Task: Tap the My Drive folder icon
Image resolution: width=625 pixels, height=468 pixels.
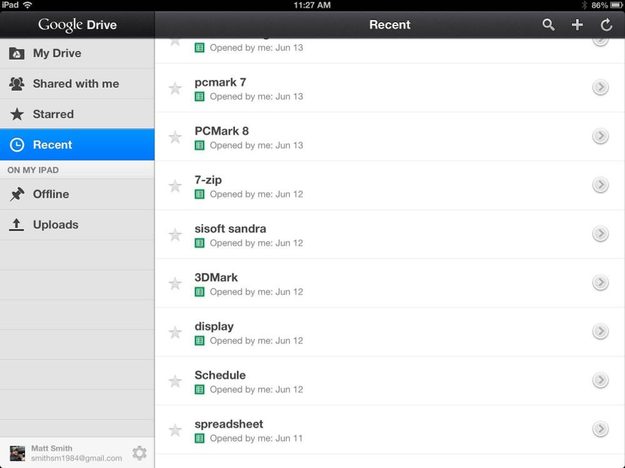Action: tap(17, 53)
